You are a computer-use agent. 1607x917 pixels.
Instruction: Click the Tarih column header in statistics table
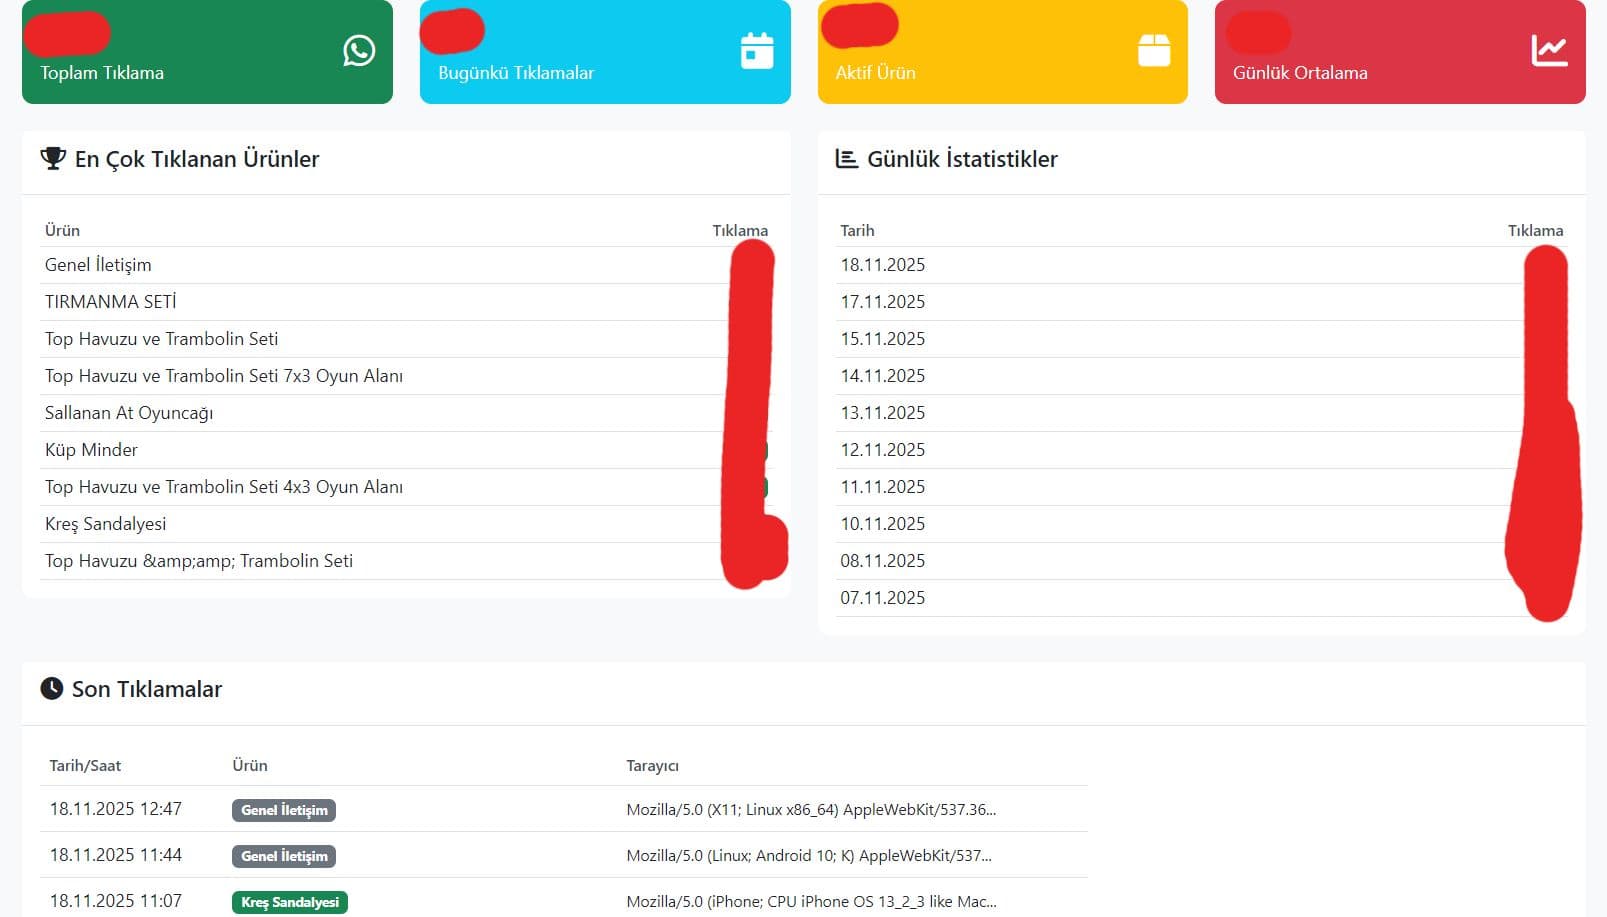pyautogui.click(x=858, y=229)
